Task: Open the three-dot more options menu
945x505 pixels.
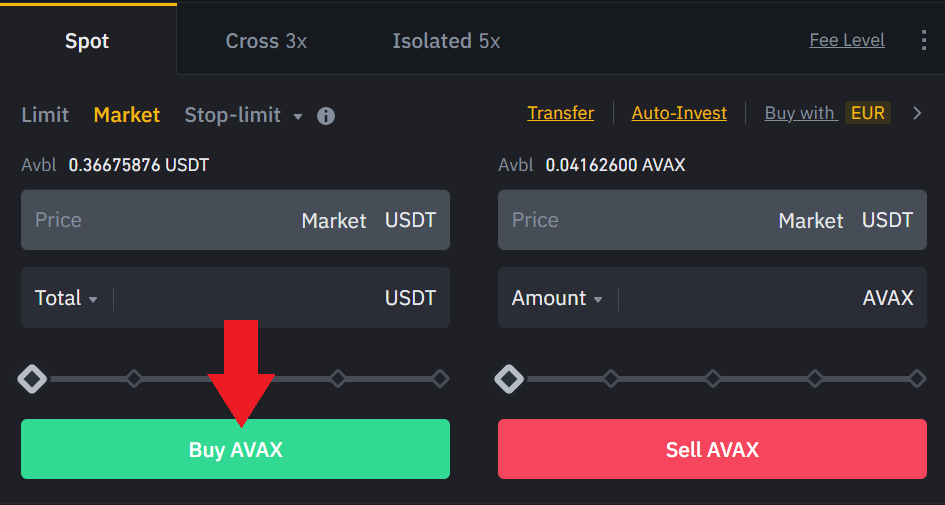Action: [x=923, y=40]
